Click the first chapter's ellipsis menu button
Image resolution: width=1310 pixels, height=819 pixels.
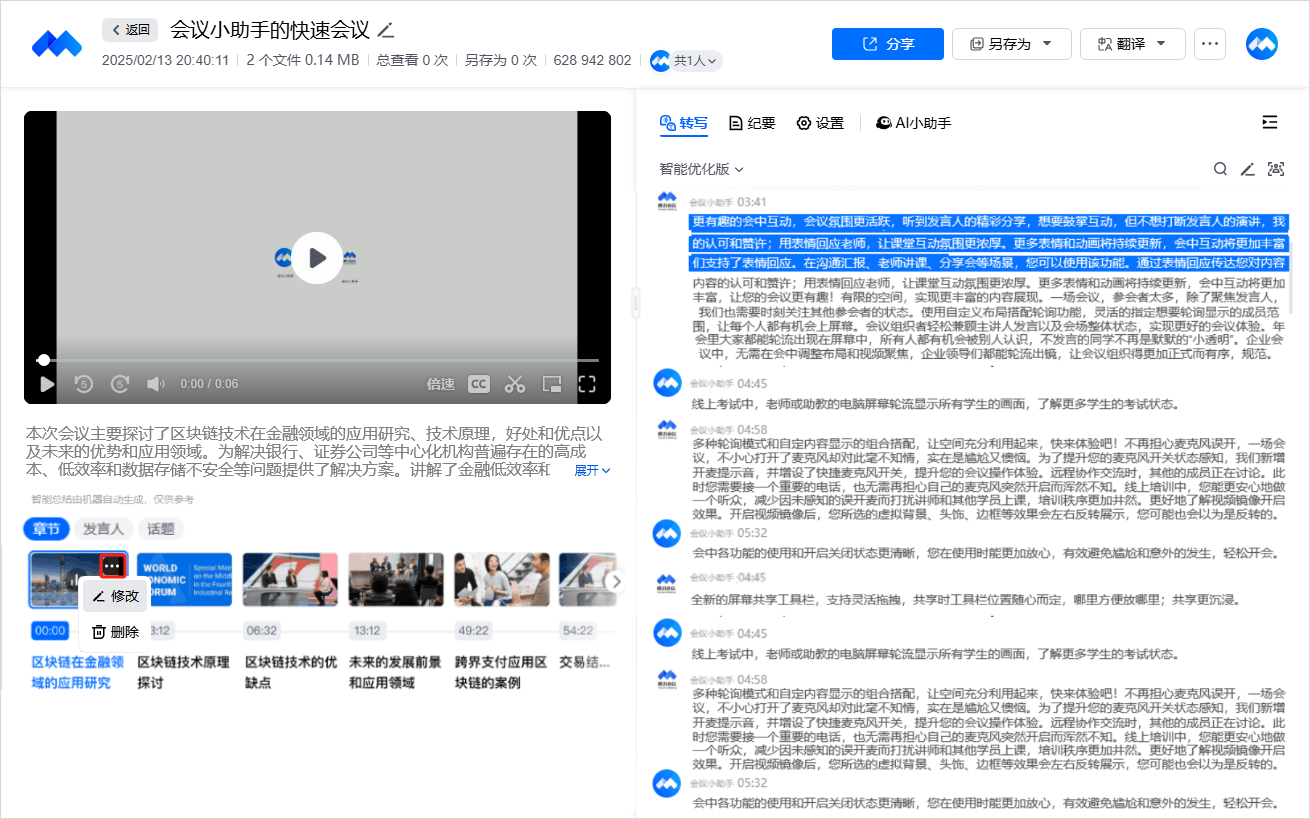112,567
